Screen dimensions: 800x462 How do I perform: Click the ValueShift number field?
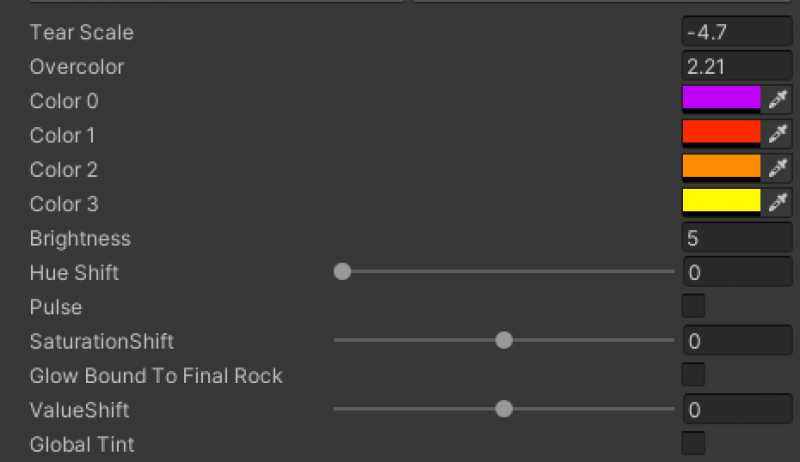tap(736, 409)
